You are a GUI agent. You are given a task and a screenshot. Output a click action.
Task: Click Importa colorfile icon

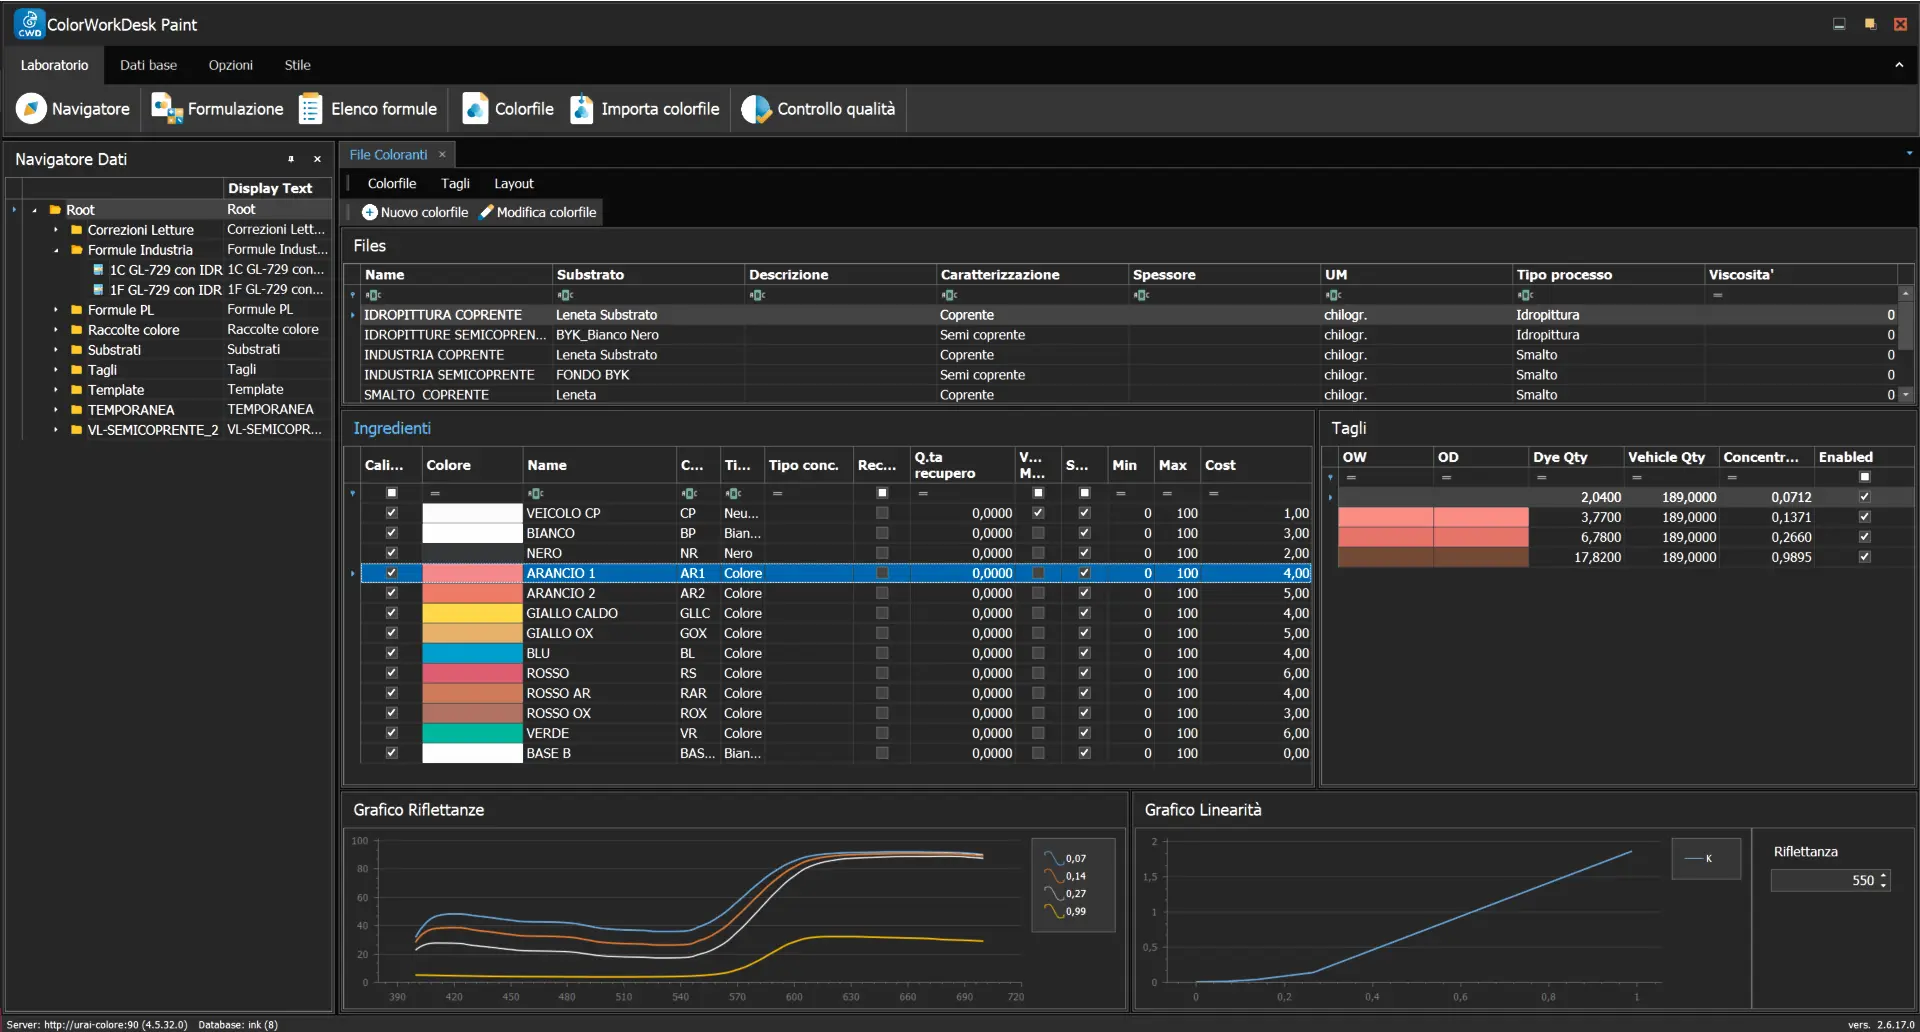581,109
